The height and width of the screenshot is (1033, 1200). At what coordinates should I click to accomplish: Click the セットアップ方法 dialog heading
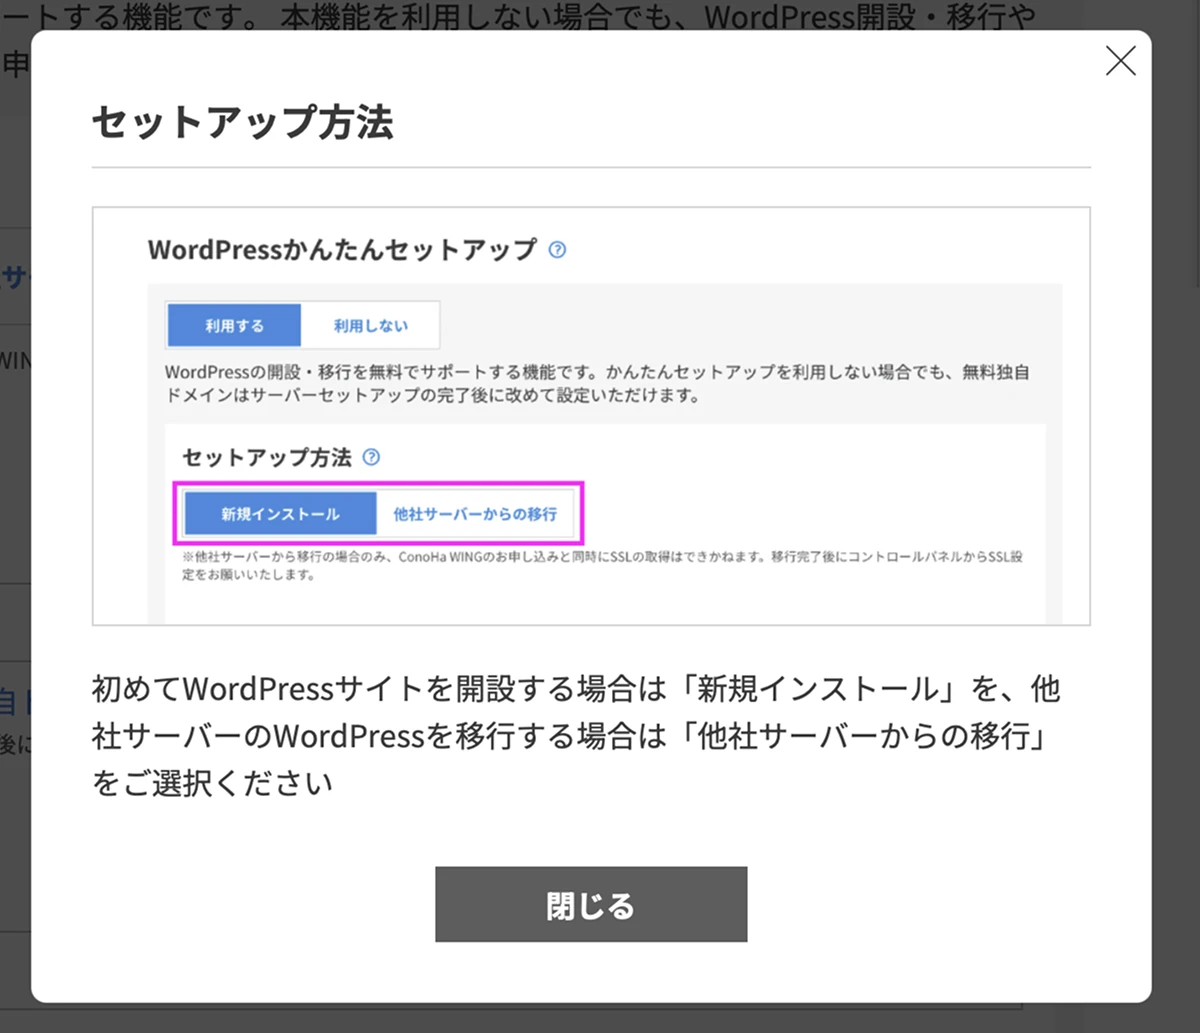point(243,122)
